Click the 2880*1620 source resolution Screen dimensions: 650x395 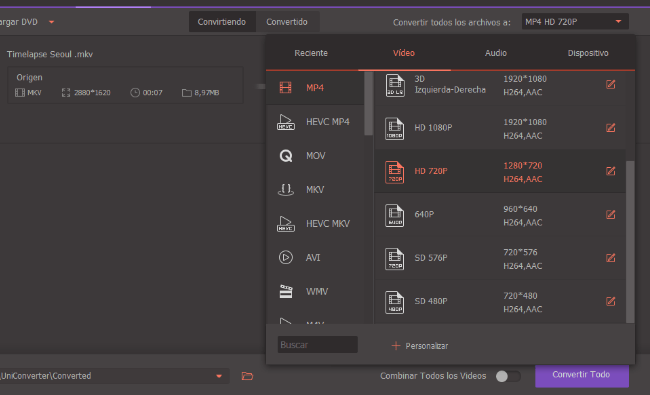92,93
